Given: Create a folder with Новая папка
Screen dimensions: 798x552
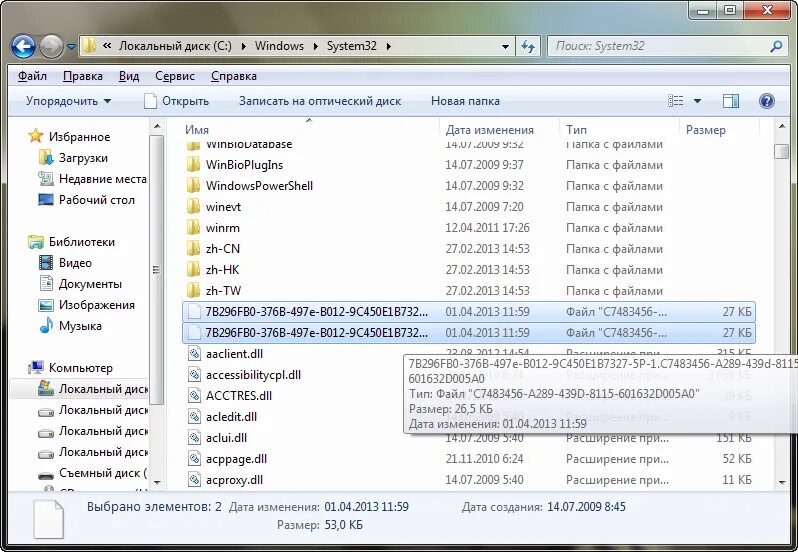Looking at the screenshot, I should tap(465, 101).
